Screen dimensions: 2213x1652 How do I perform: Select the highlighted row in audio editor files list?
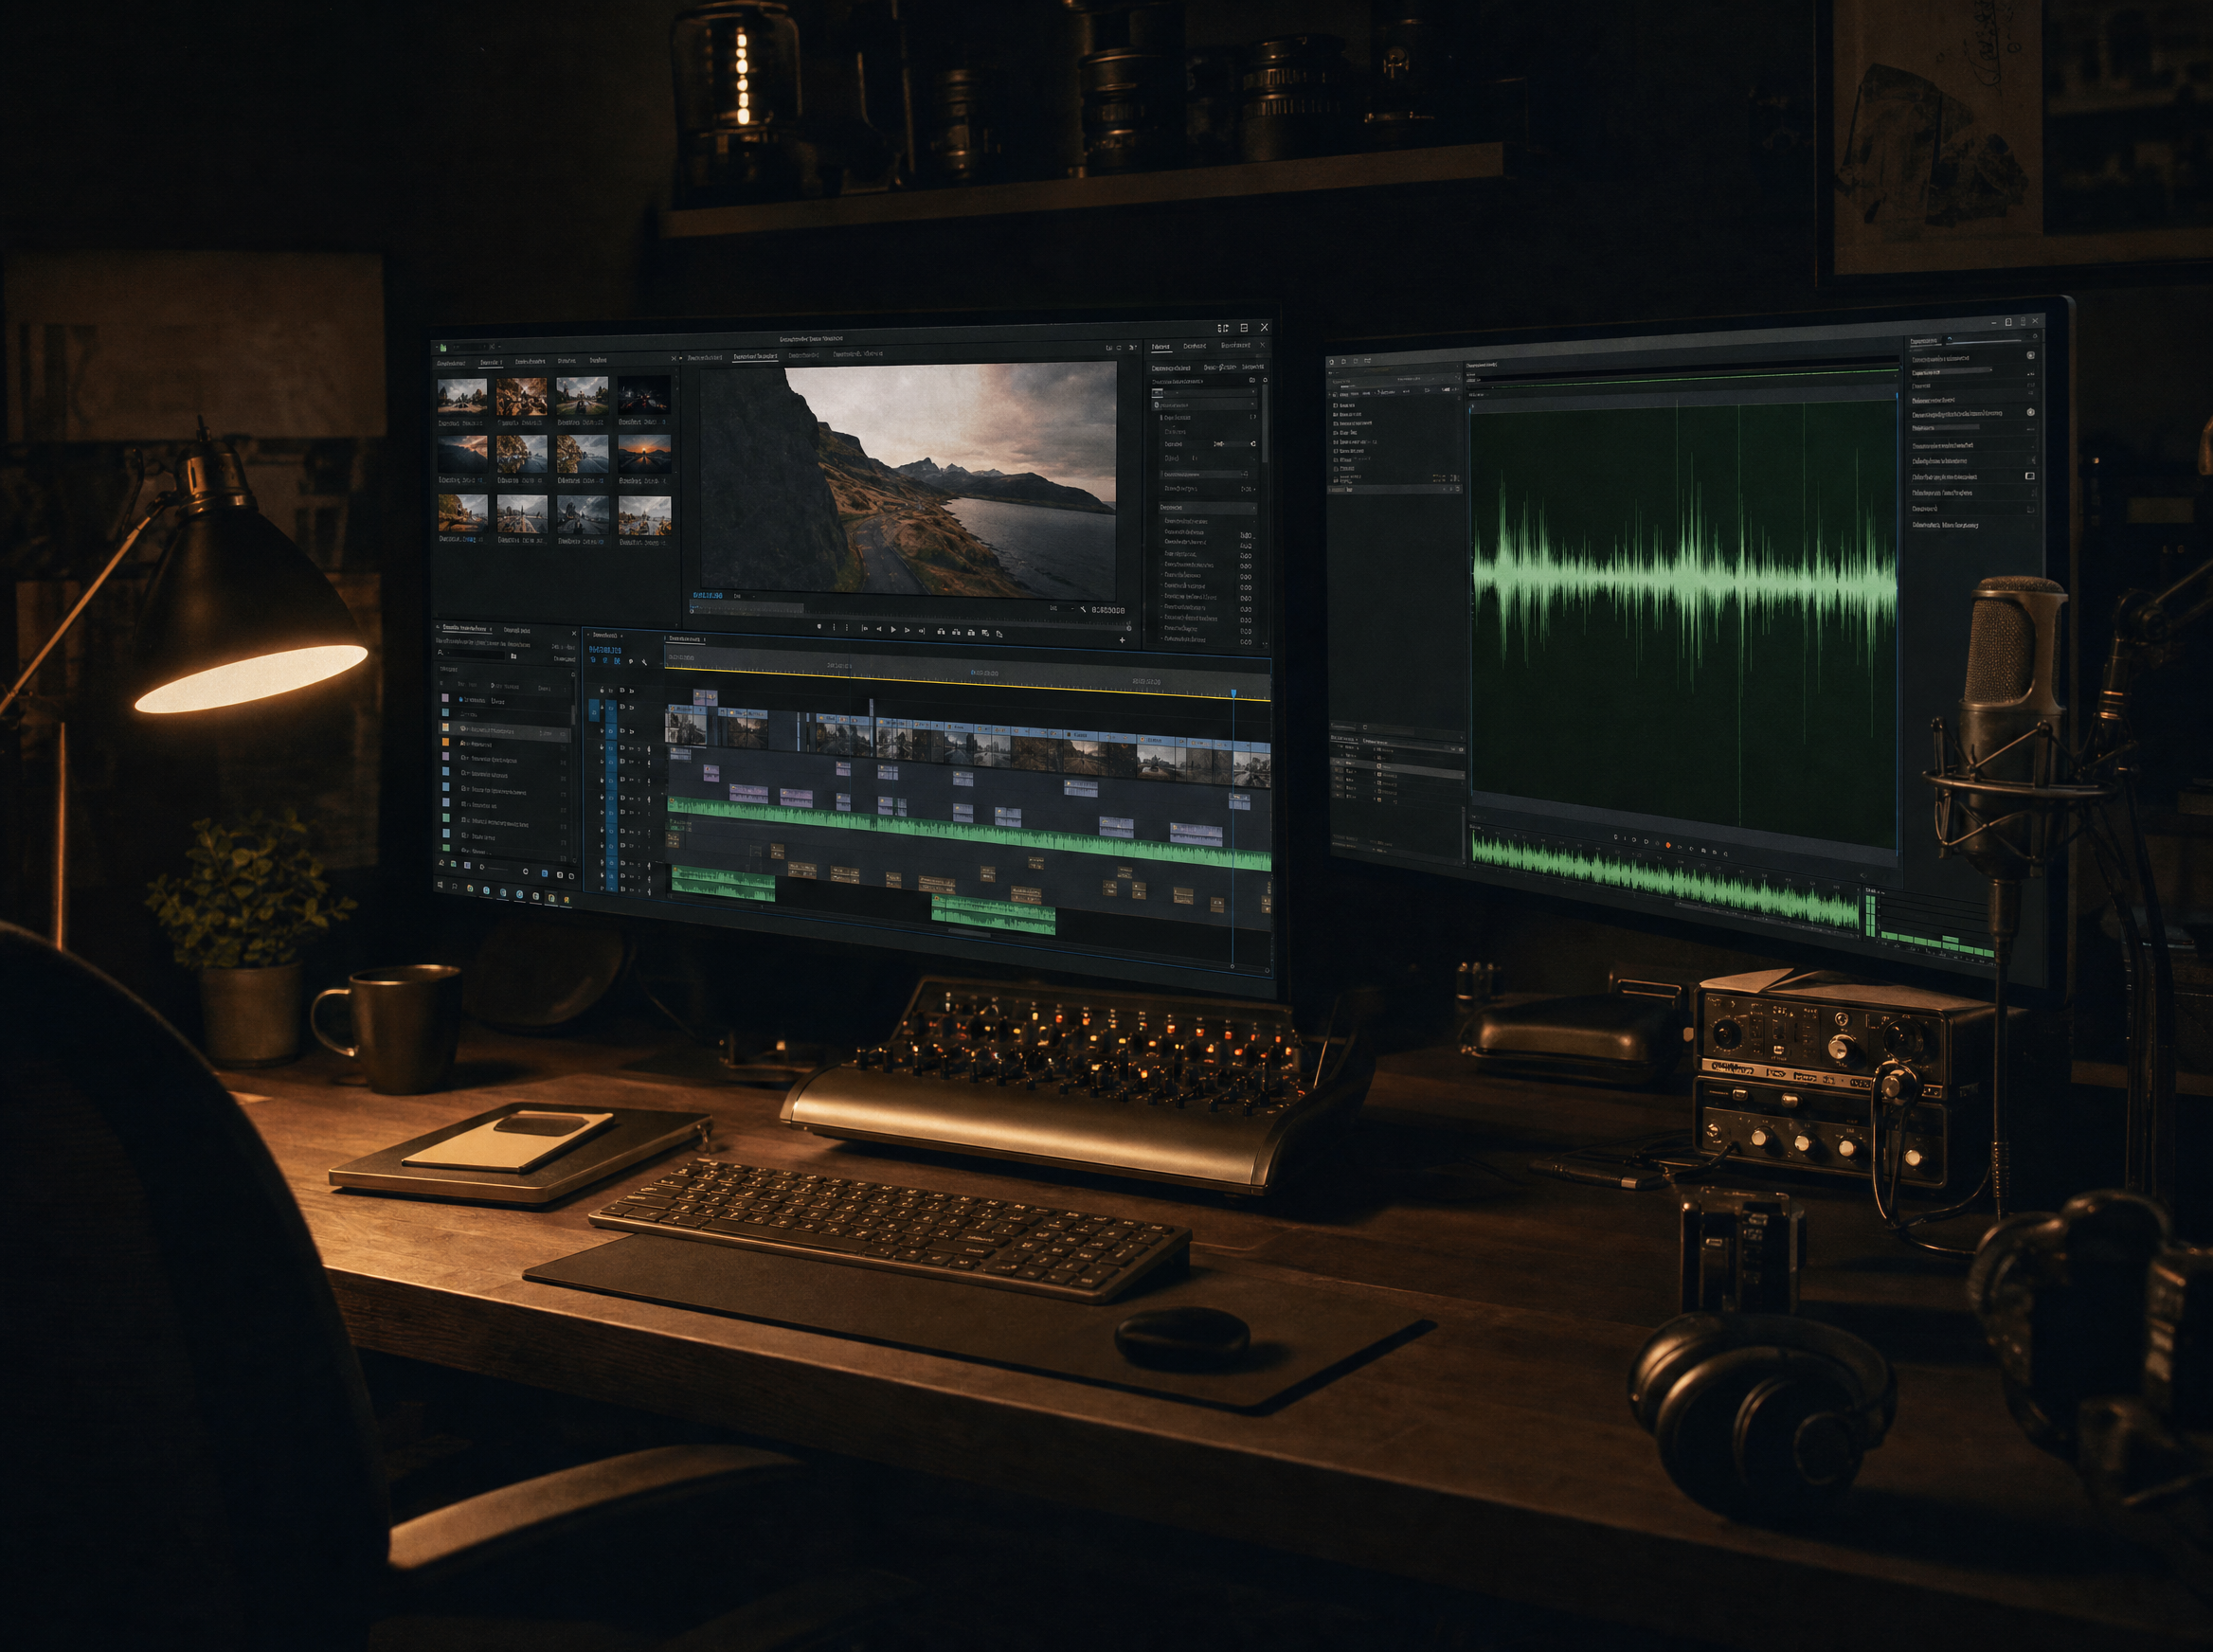coord(1395,490)
